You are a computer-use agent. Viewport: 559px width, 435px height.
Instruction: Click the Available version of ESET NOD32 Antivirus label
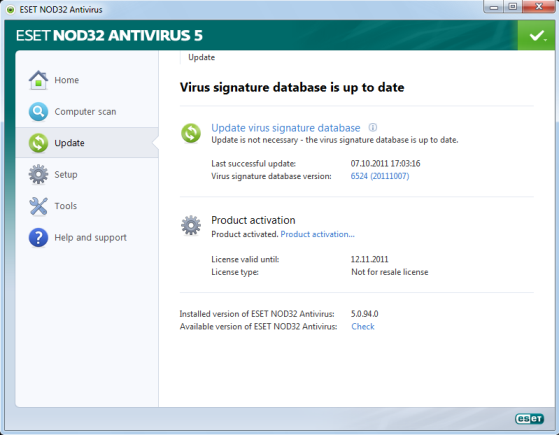[258, 326]
